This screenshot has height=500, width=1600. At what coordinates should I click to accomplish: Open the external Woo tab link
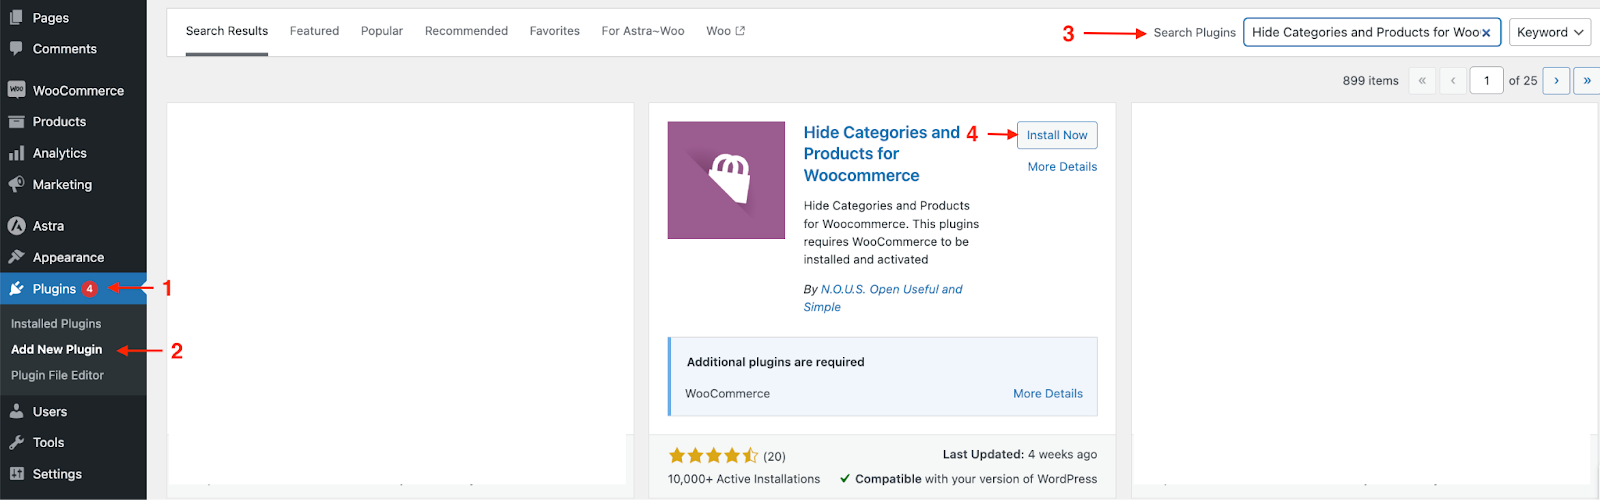(x=726, y=31)
